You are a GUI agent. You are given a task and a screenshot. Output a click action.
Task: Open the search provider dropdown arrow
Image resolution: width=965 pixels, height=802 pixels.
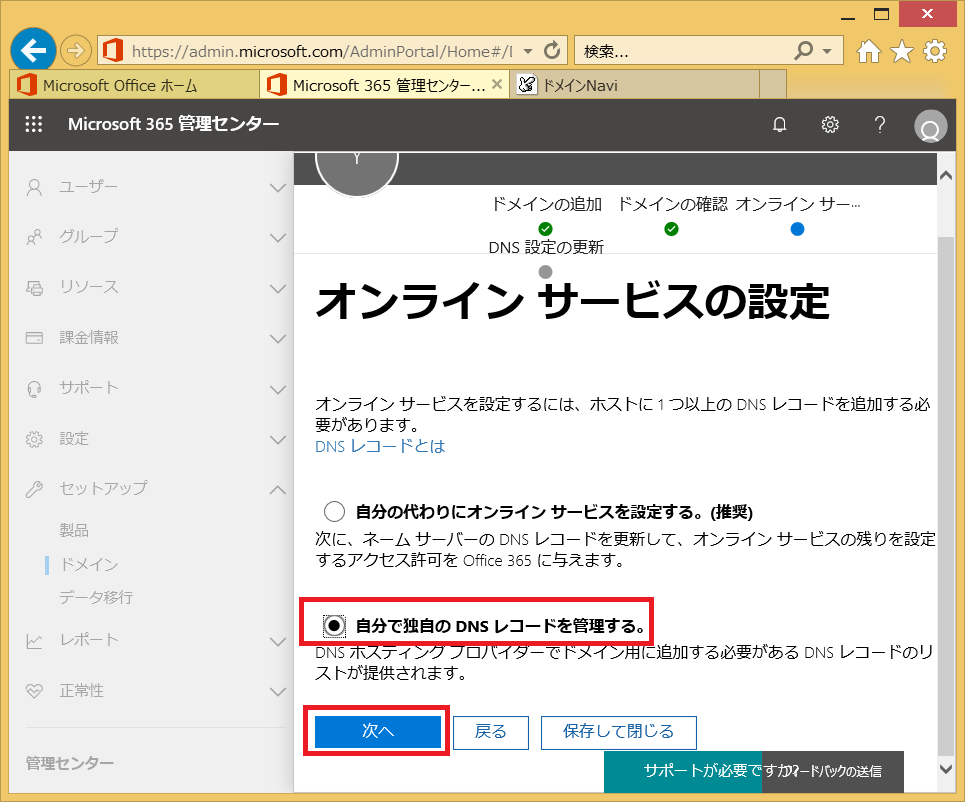(x=827, y=52)
